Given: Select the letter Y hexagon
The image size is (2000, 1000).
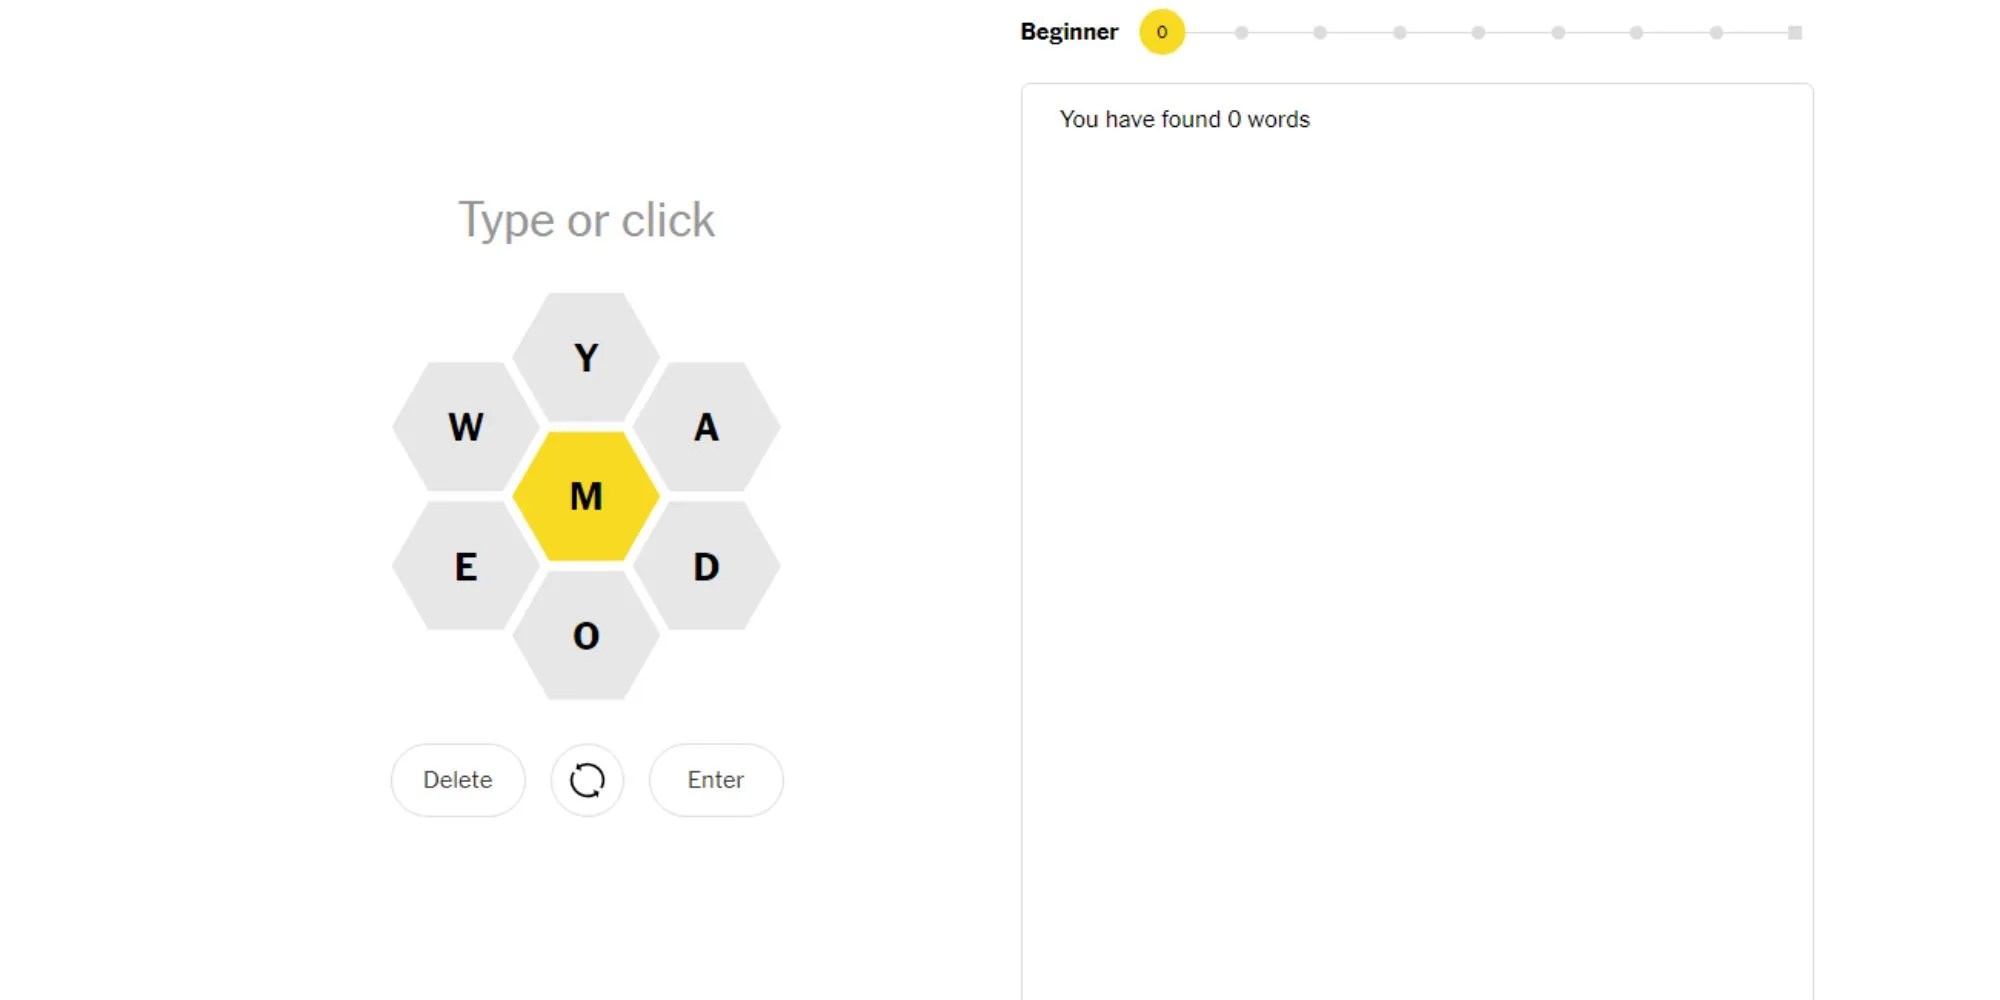Looking at the screenshot, I should click(586, 357).
